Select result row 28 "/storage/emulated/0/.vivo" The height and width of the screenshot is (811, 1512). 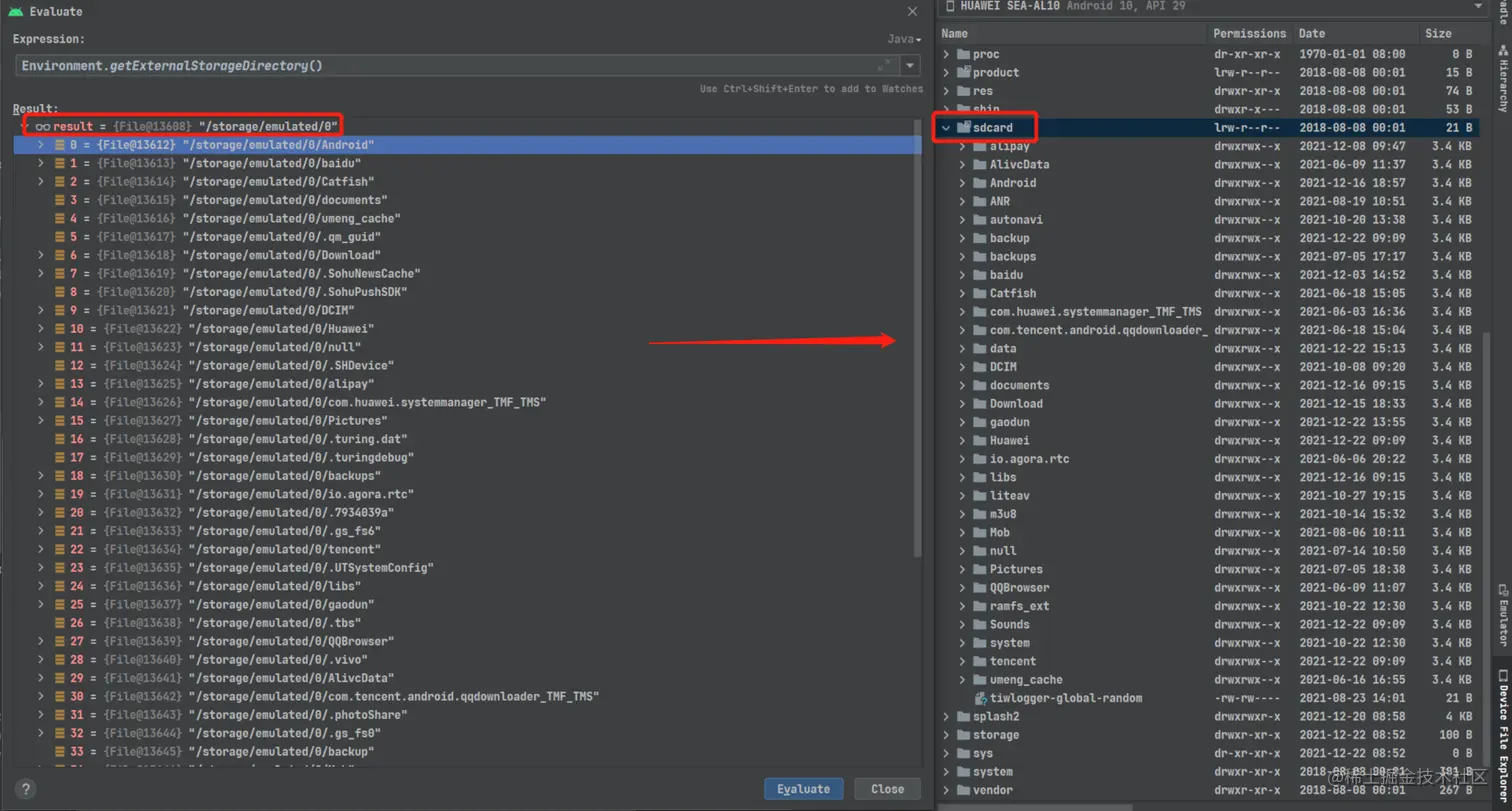coord(468,660)
